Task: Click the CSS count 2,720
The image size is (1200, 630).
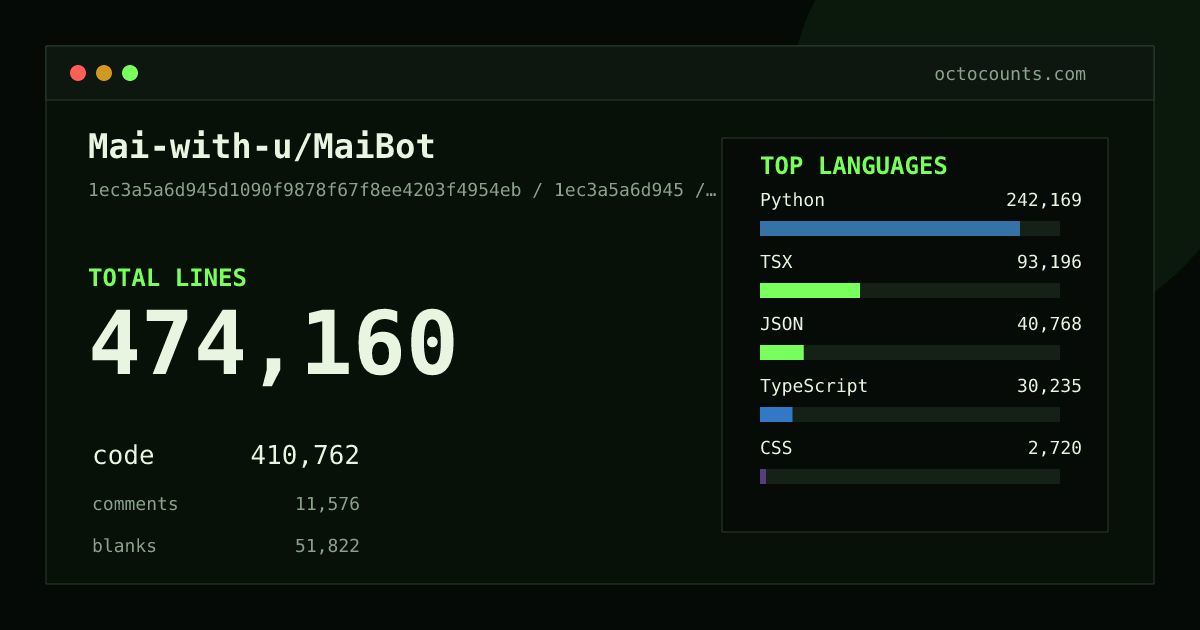Action: pos(1055,448)
